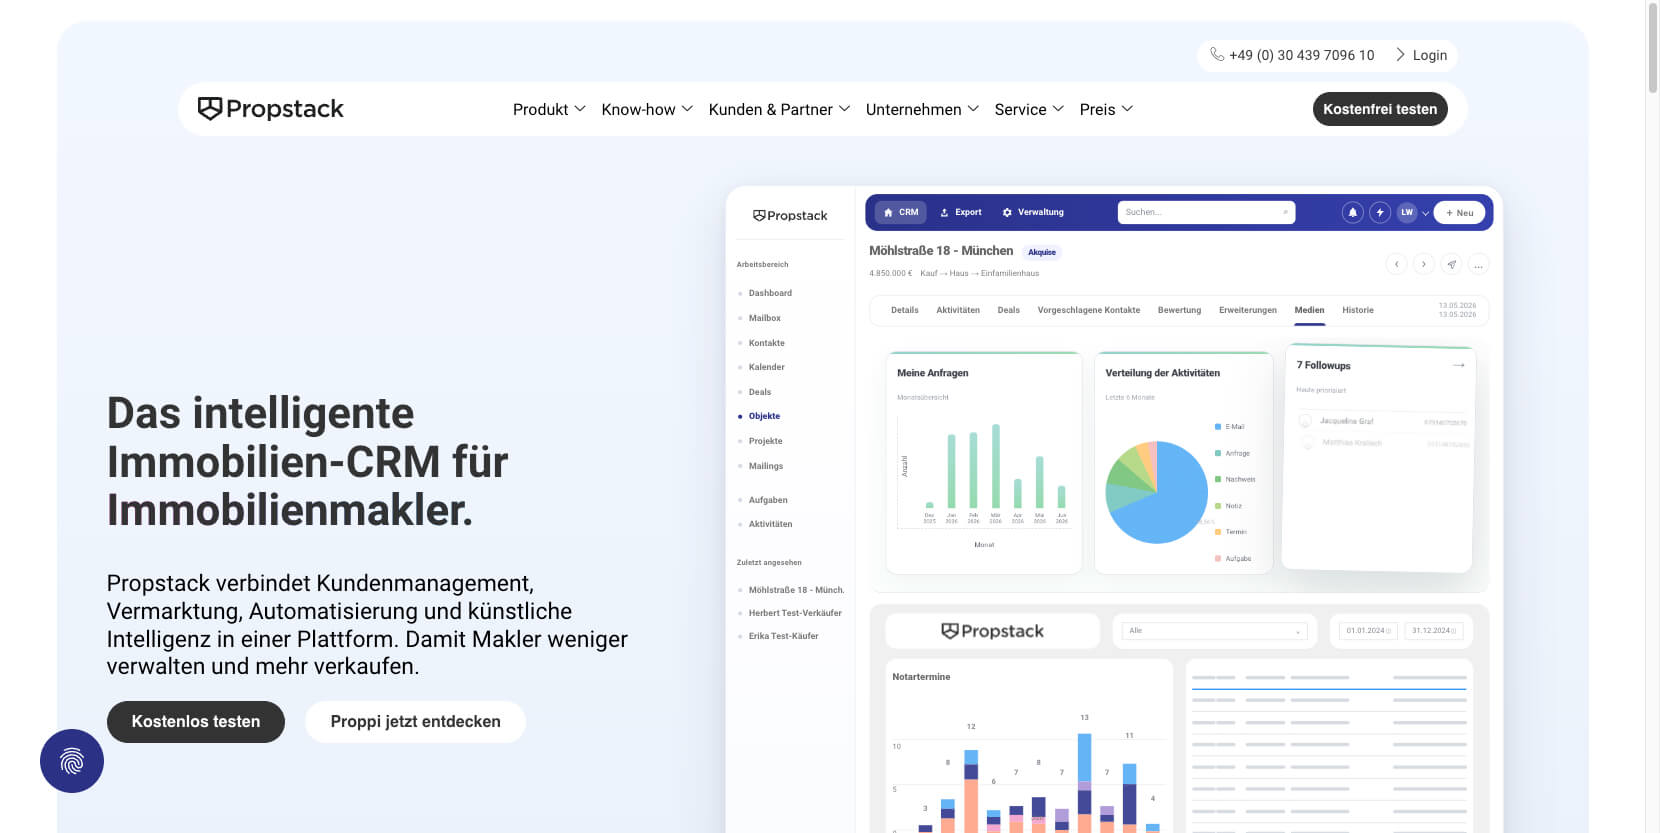Expand the Service menu

pyautogui.click(x=1029, y=109)
